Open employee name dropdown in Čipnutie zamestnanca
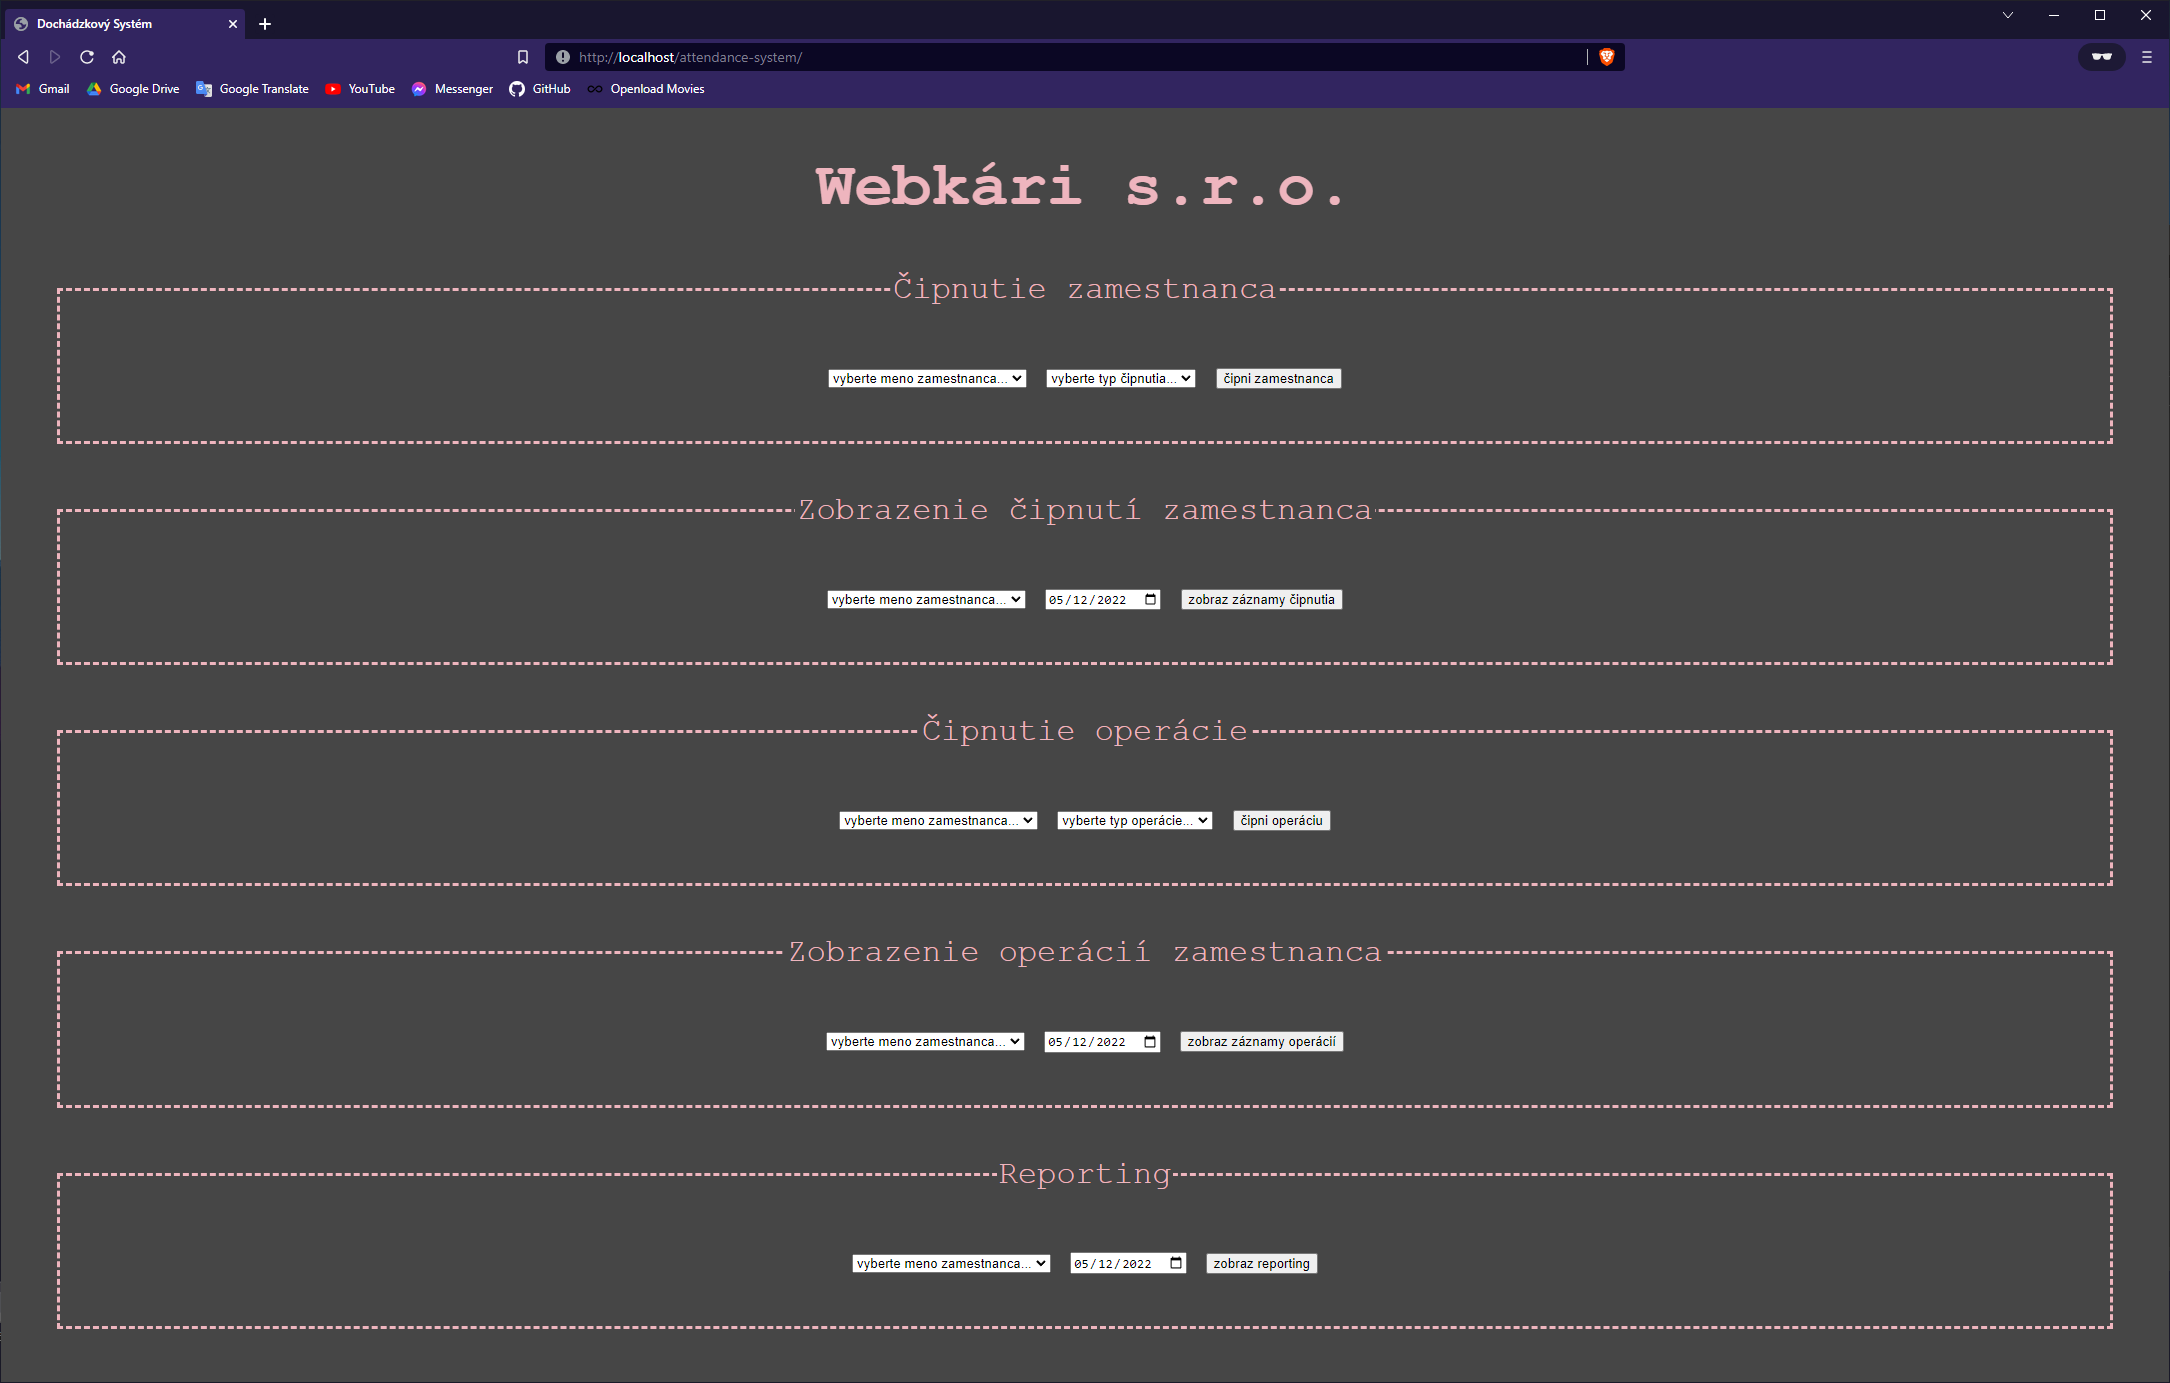 point(926,378)
